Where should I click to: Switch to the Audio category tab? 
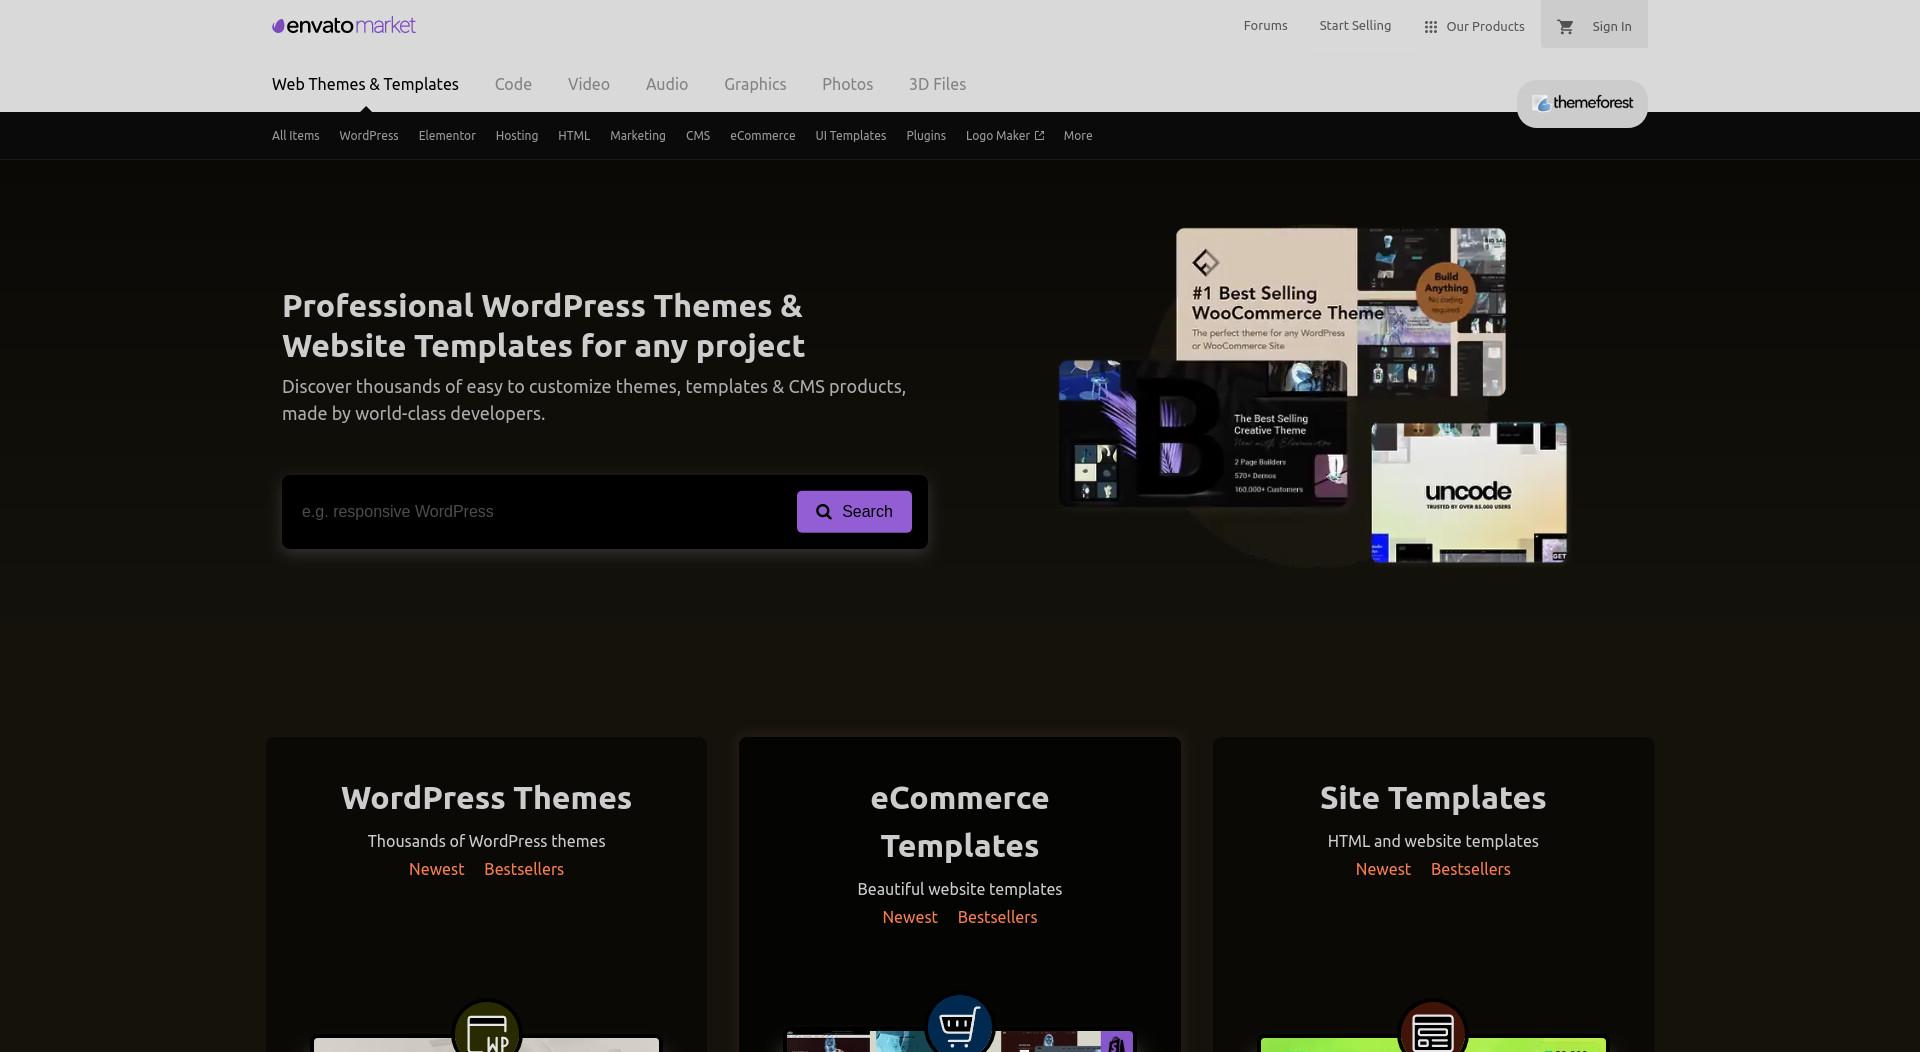tap(667, 84)
